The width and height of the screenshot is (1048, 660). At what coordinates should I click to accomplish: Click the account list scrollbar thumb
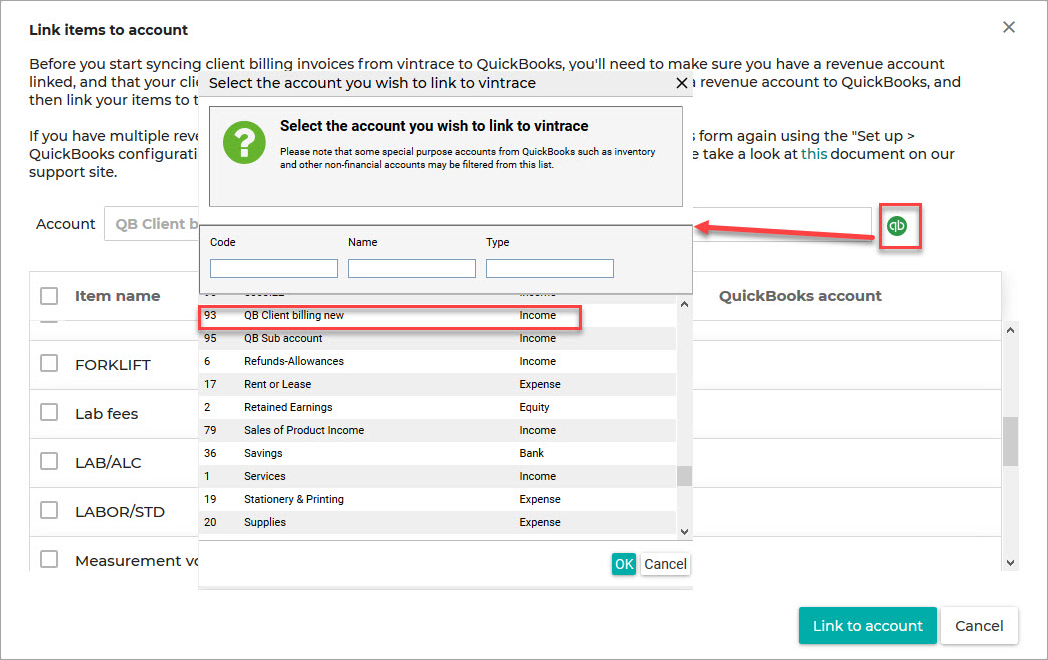pyautogui.click(x=684, y=476)
